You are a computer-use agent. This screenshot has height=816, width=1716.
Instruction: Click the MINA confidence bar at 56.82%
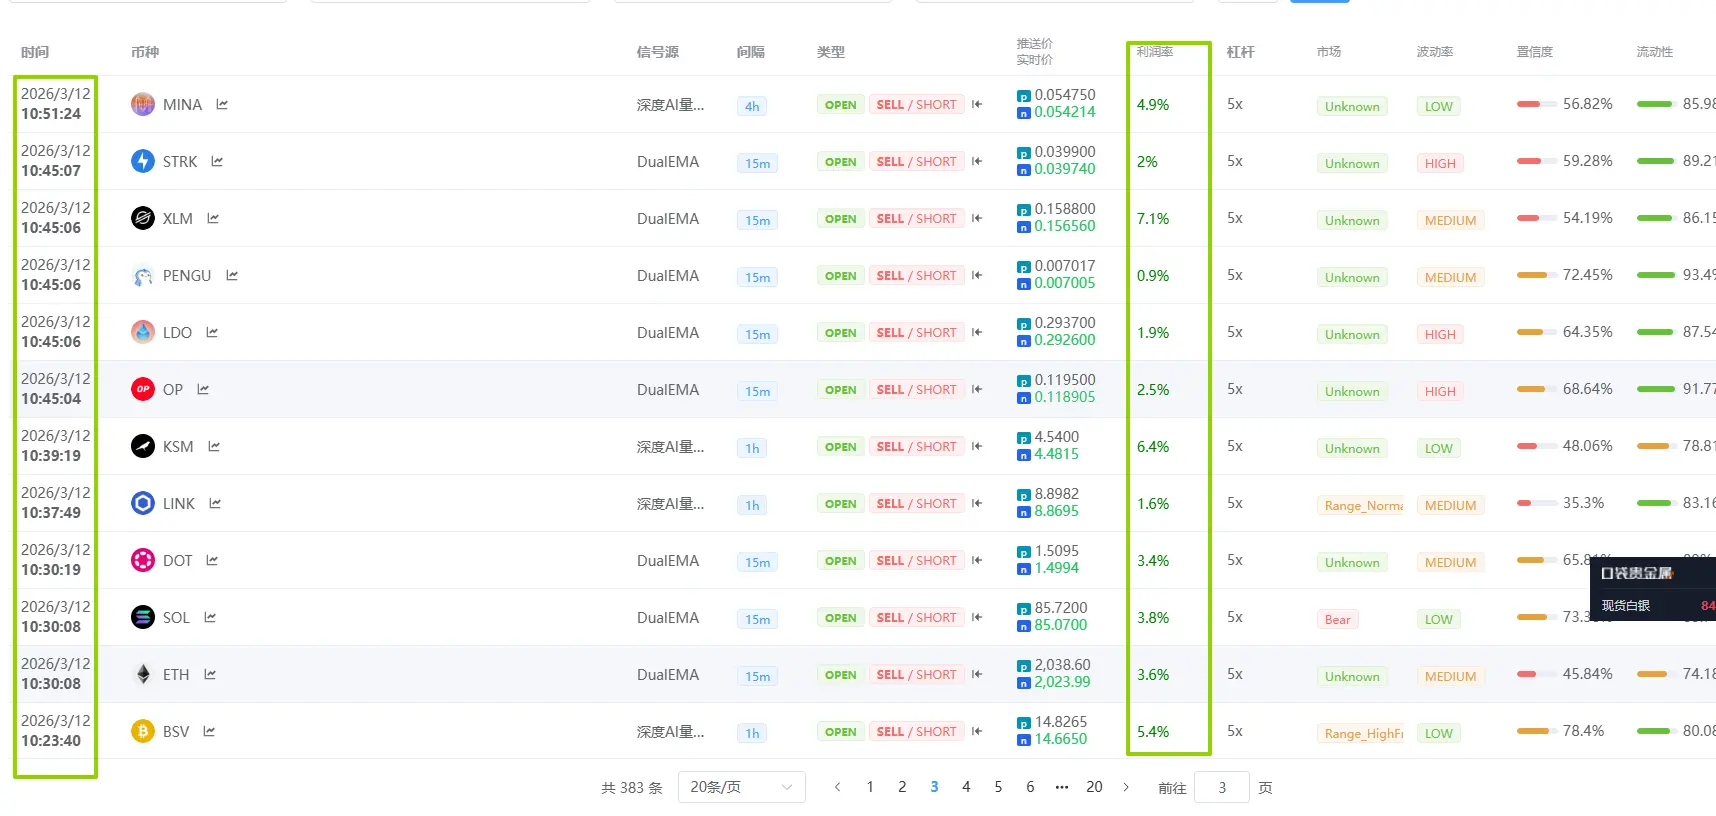pyautogui.click(x=1537, y=104)
